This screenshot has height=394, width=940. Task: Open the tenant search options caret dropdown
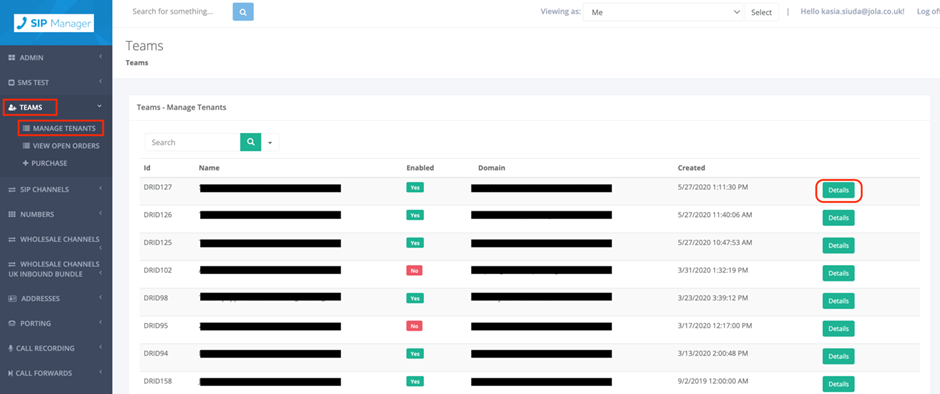(x=270, y=143)
